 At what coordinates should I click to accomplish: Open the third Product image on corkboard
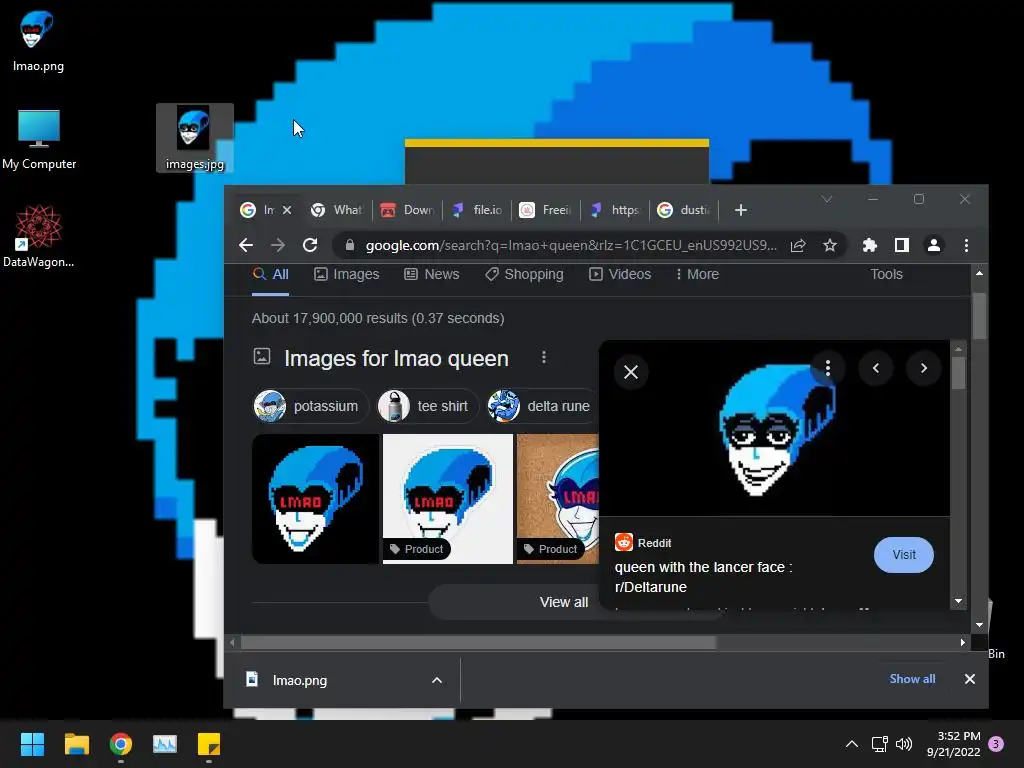point(558,499)
